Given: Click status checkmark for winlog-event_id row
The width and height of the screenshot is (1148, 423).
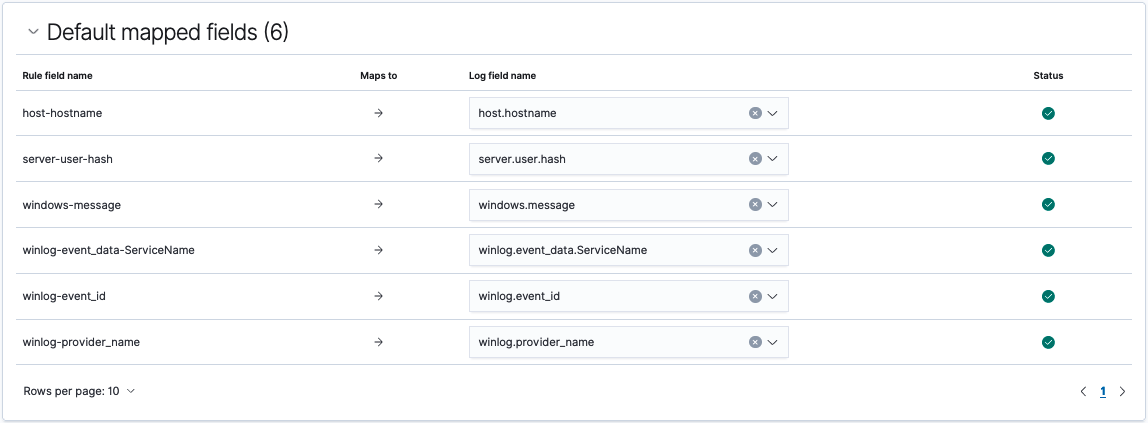Looking at the screenshot, I should [x=1048, y=296].
